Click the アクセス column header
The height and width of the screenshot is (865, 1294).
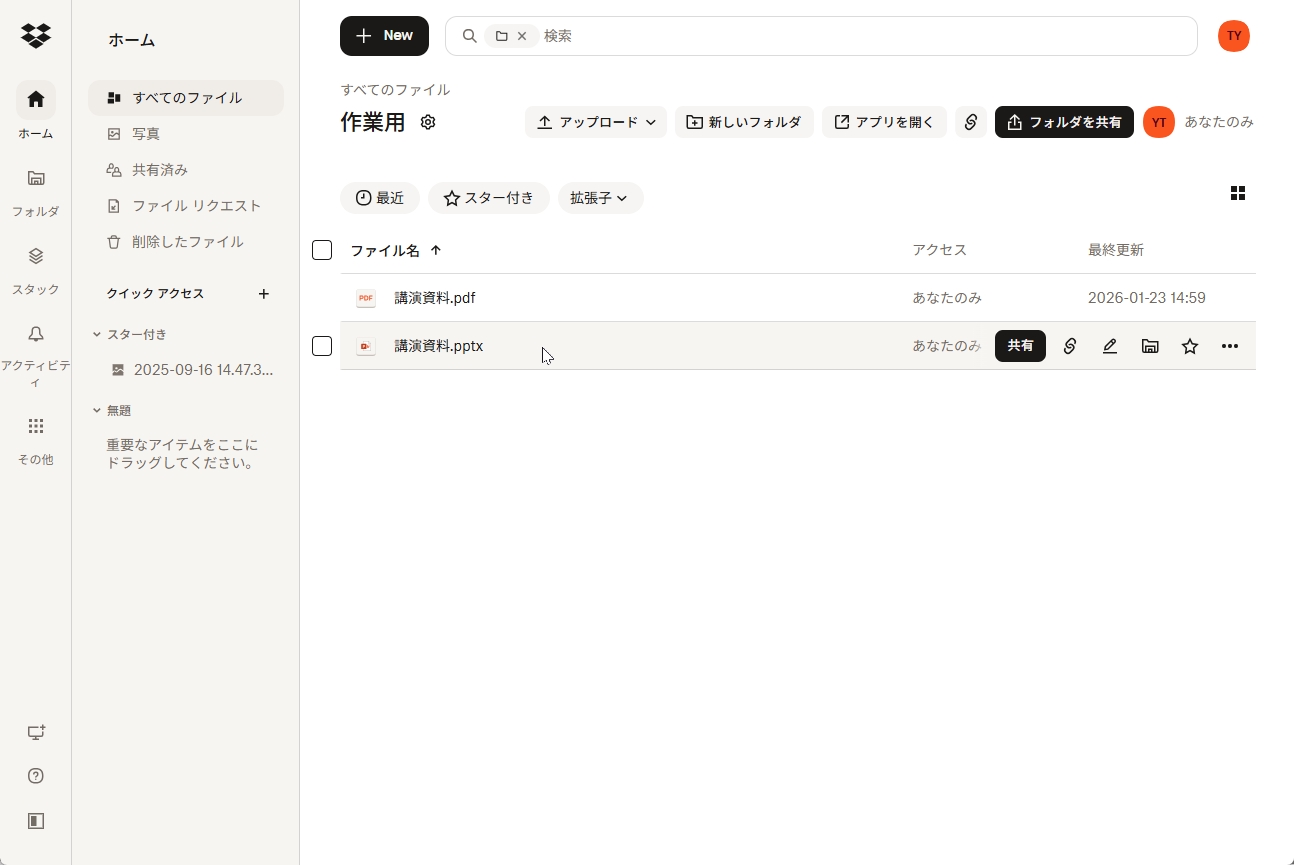pos(939,250)
